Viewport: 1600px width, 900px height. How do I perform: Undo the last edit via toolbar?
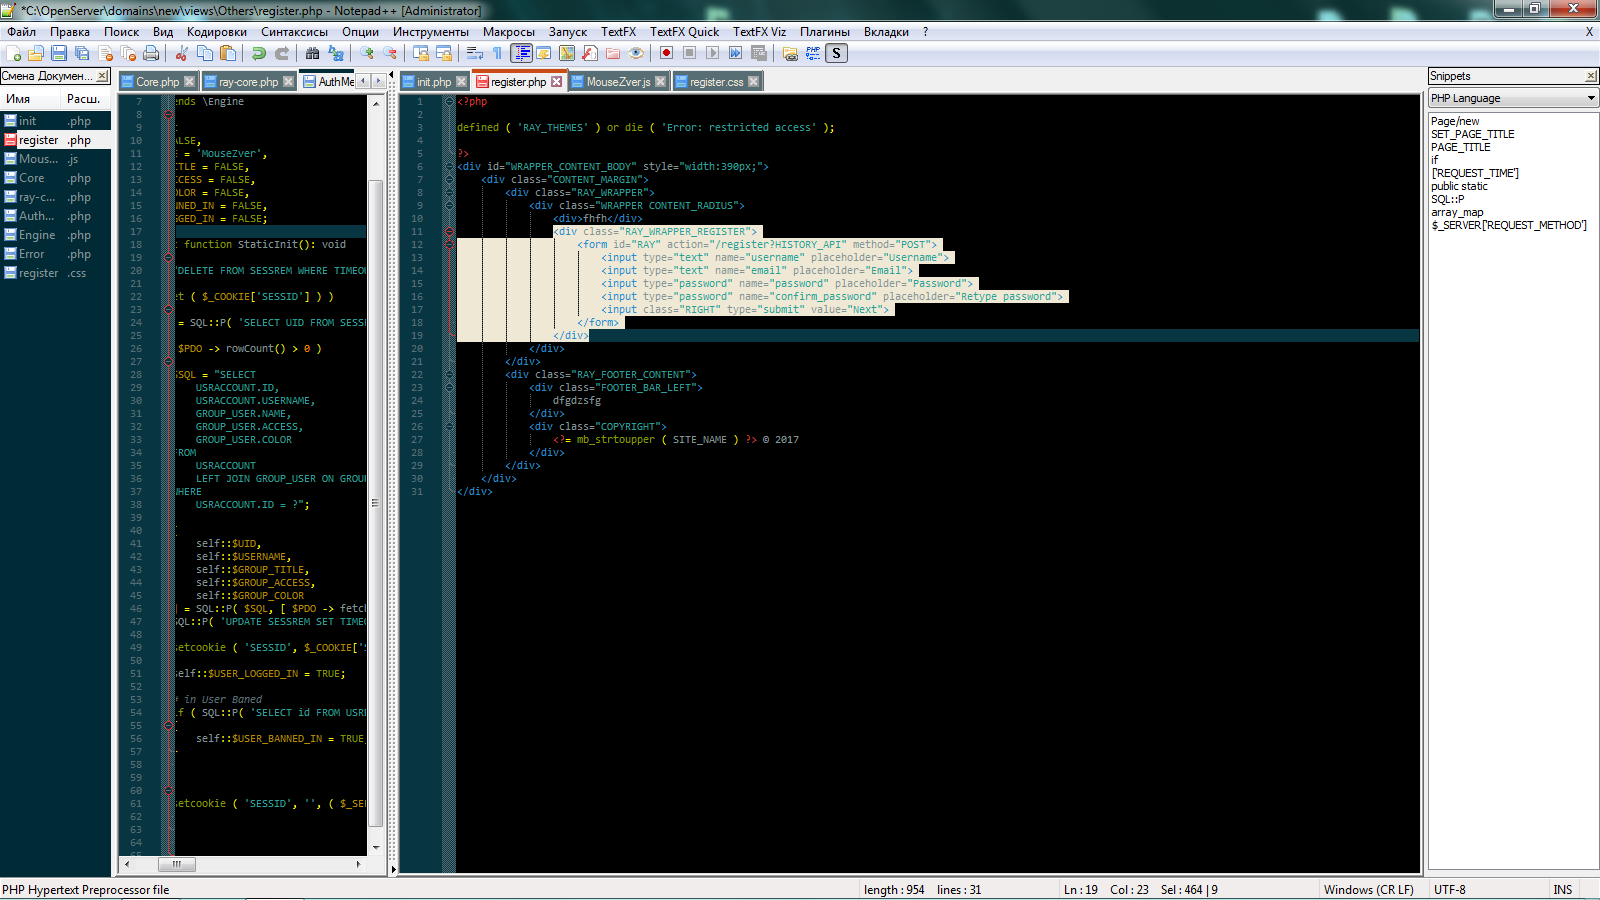coord(259,53)
